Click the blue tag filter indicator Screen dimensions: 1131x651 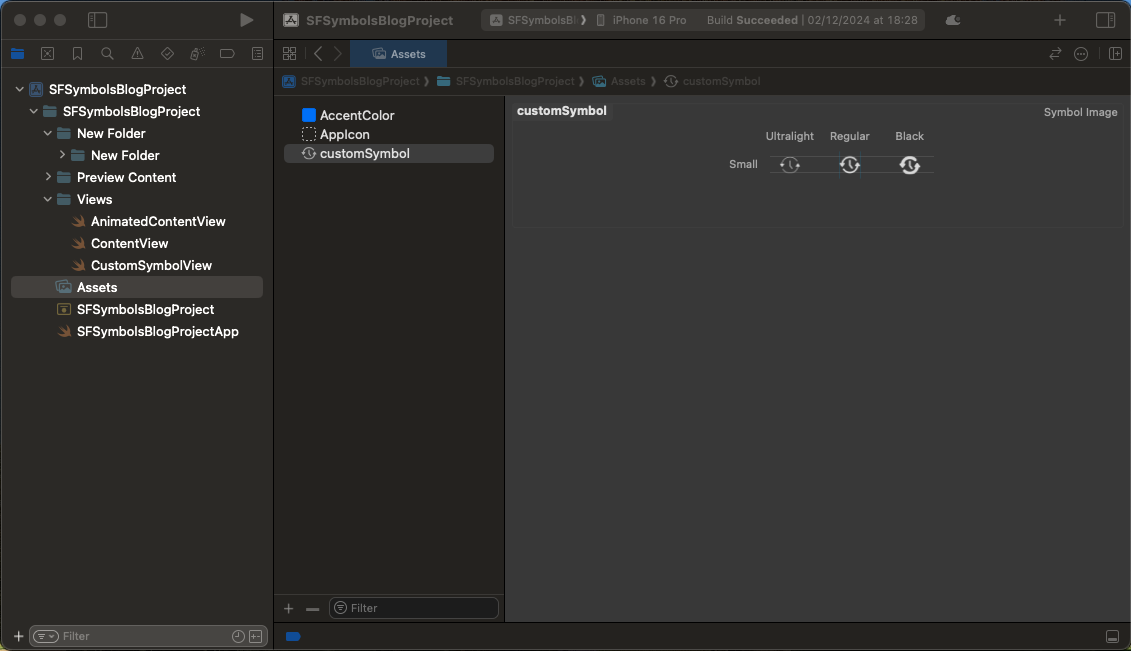293,636
